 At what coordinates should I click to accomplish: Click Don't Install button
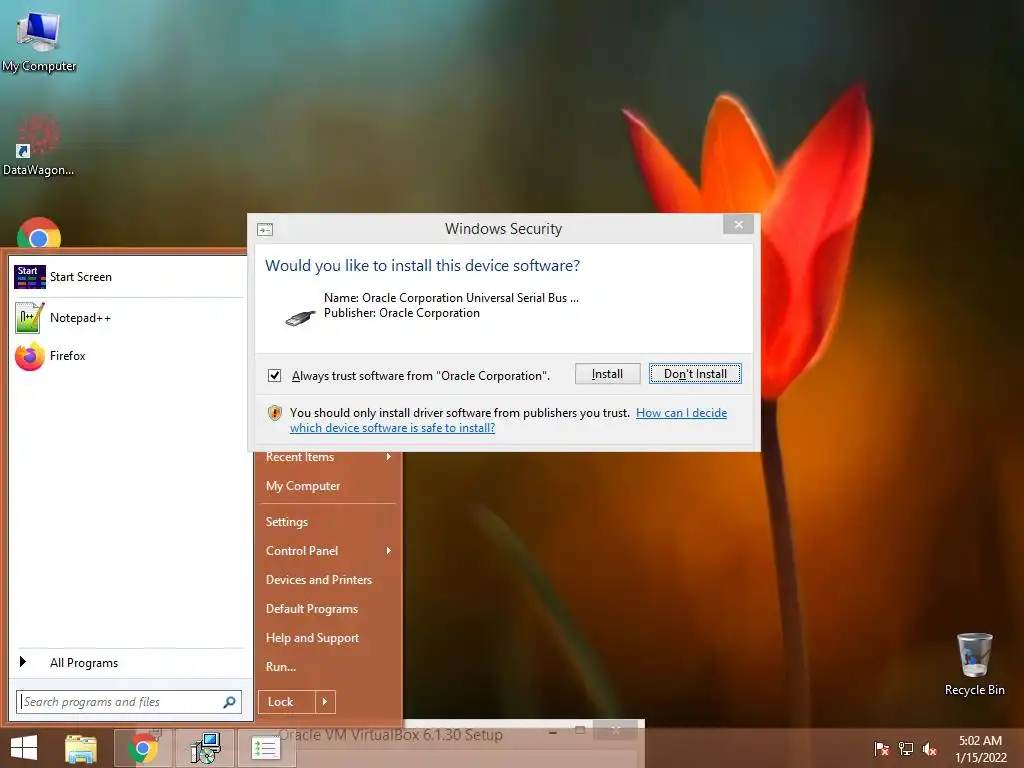tap(695, 374)
